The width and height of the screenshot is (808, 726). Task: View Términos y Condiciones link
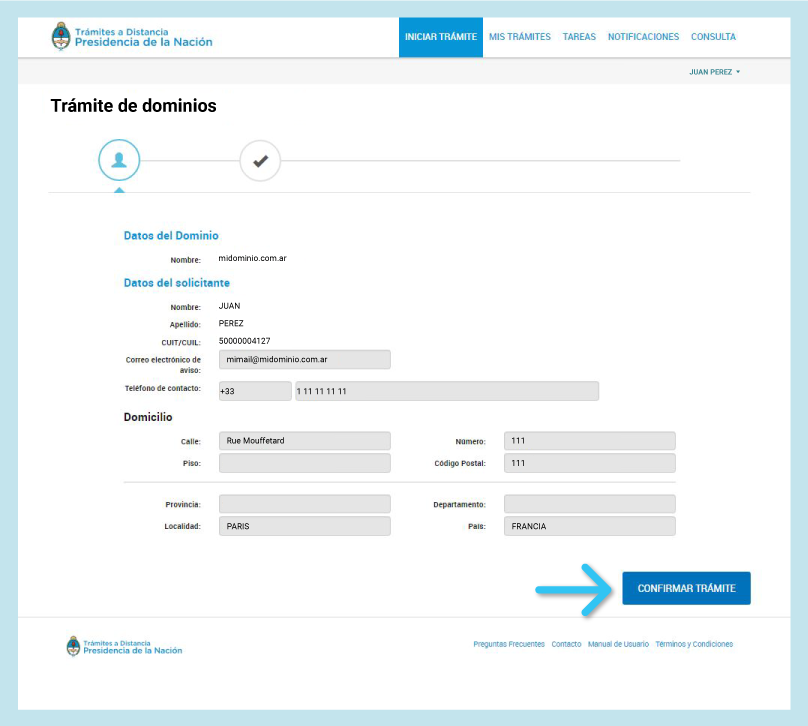point(694,644)
